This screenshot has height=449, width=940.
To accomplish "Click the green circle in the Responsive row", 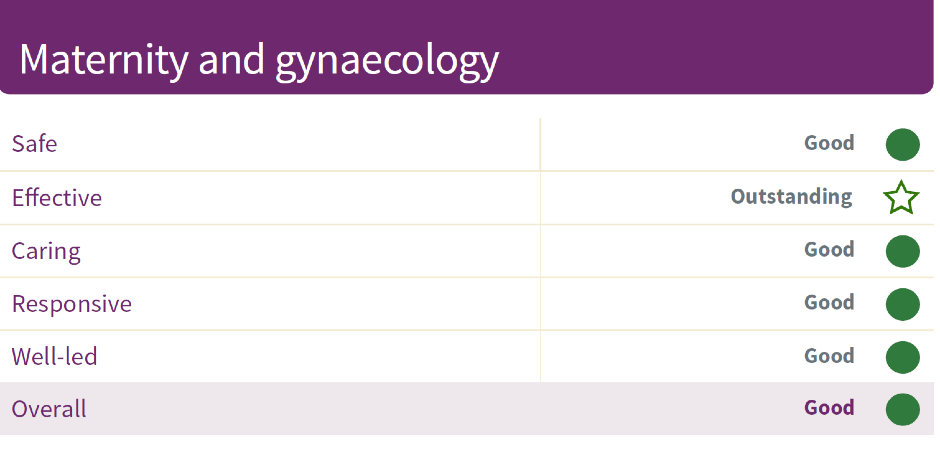I will tap(902, 304).
